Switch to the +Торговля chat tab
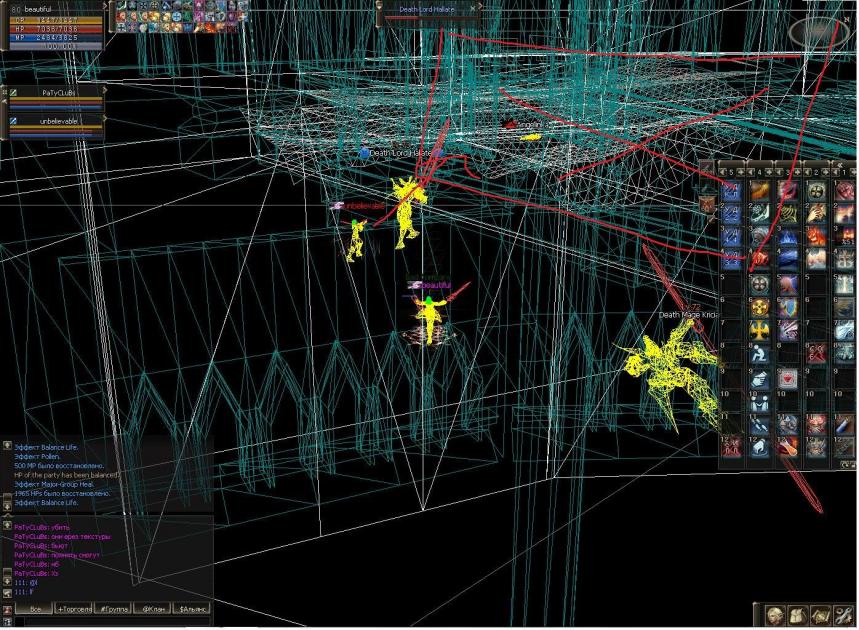The height and width of the screenshot is (630, 859). point(75,608)
